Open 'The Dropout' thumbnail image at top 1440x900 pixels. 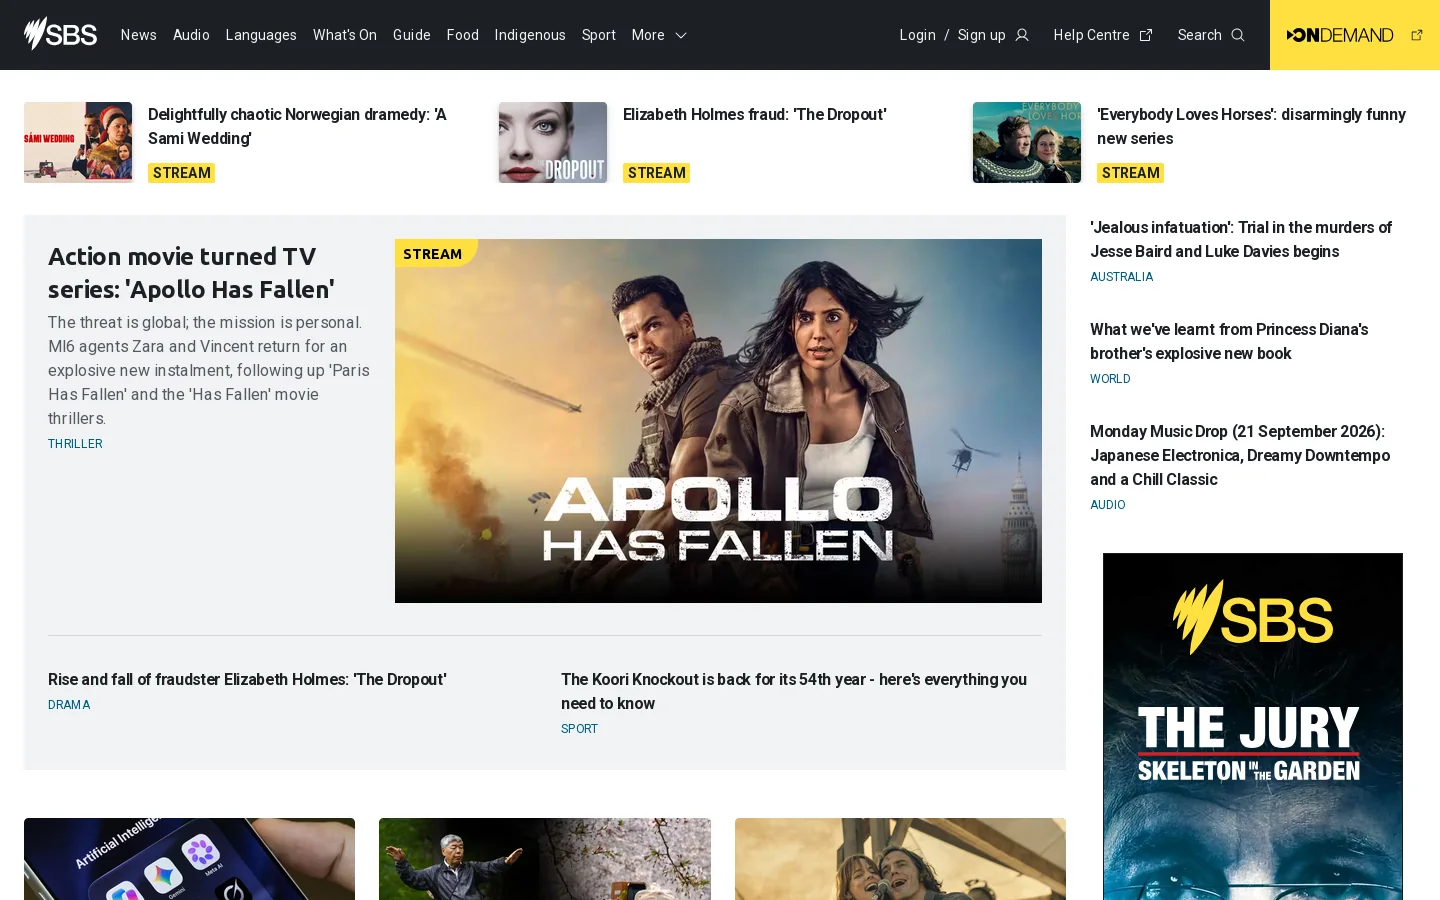553,142
